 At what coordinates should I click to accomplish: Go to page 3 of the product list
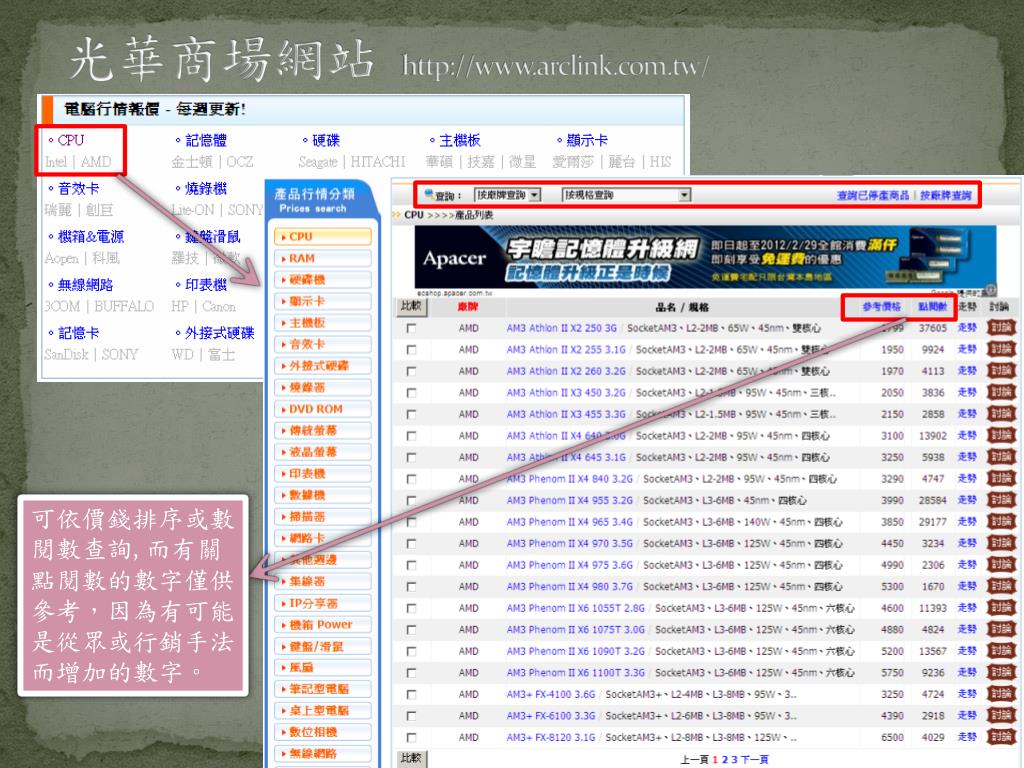click(734, 760)
